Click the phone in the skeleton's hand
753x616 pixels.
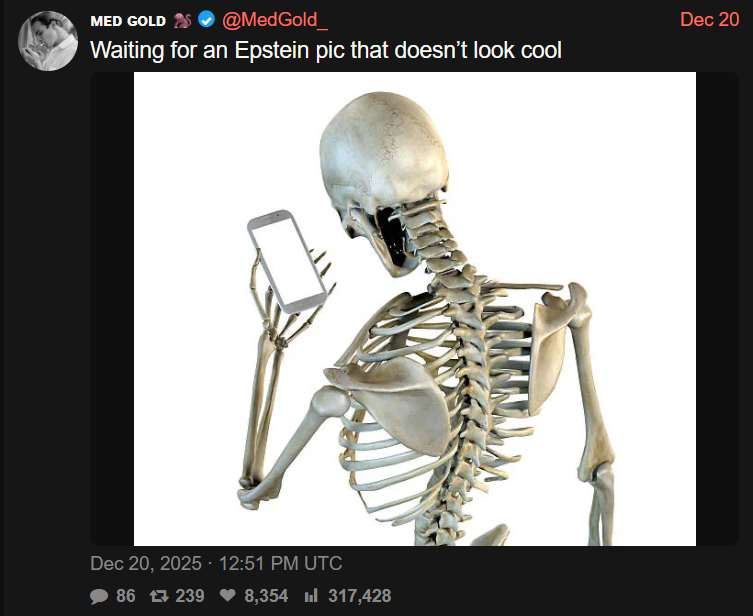287,261
